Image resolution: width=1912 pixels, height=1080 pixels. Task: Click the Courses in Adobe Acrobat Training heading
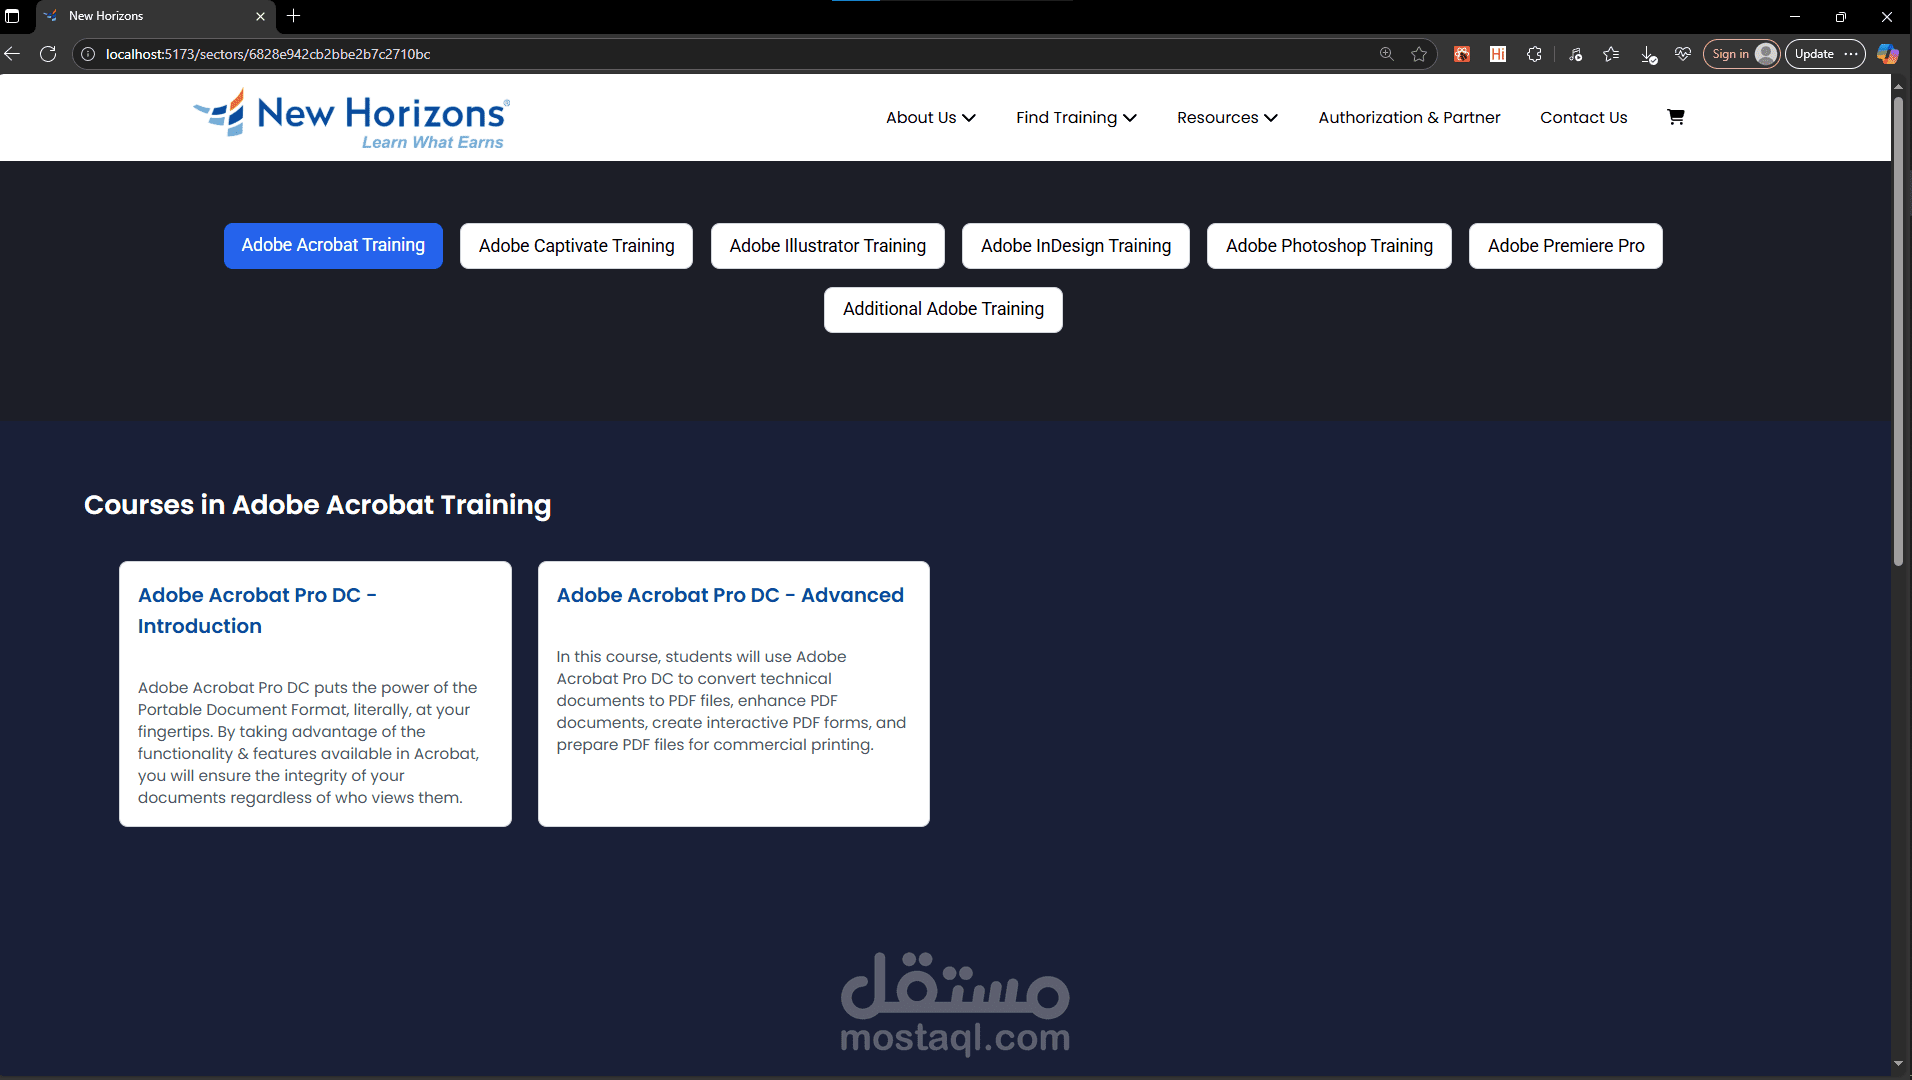point(317,505)
